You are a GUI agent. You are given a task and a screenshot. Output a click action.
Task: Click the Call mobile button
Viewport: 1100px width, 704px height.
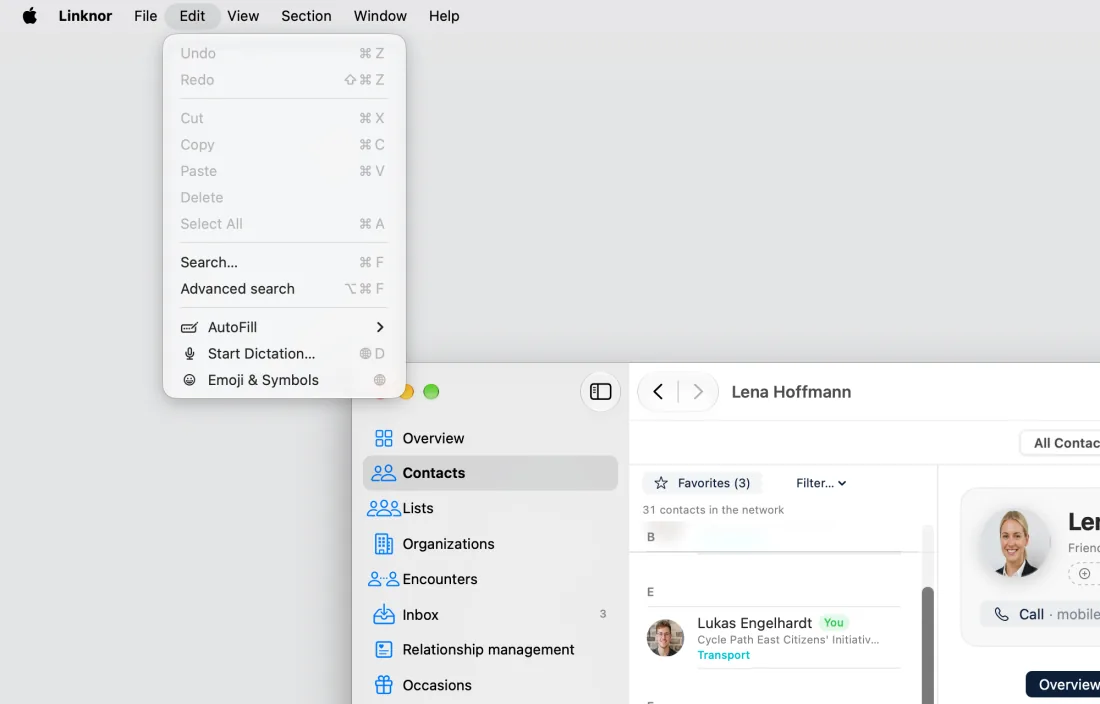coord(1040,614)
